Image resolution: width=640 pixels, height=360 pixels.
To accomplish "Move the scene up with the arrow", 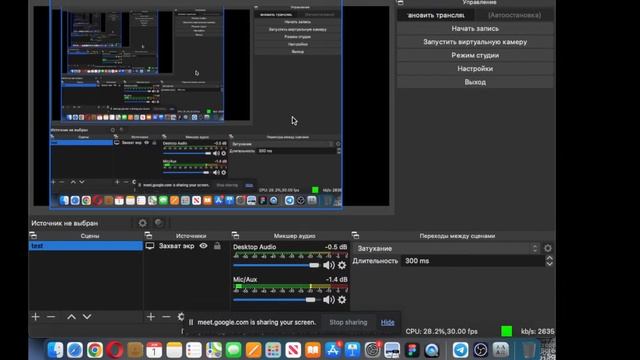I will (x=71, y=317).
